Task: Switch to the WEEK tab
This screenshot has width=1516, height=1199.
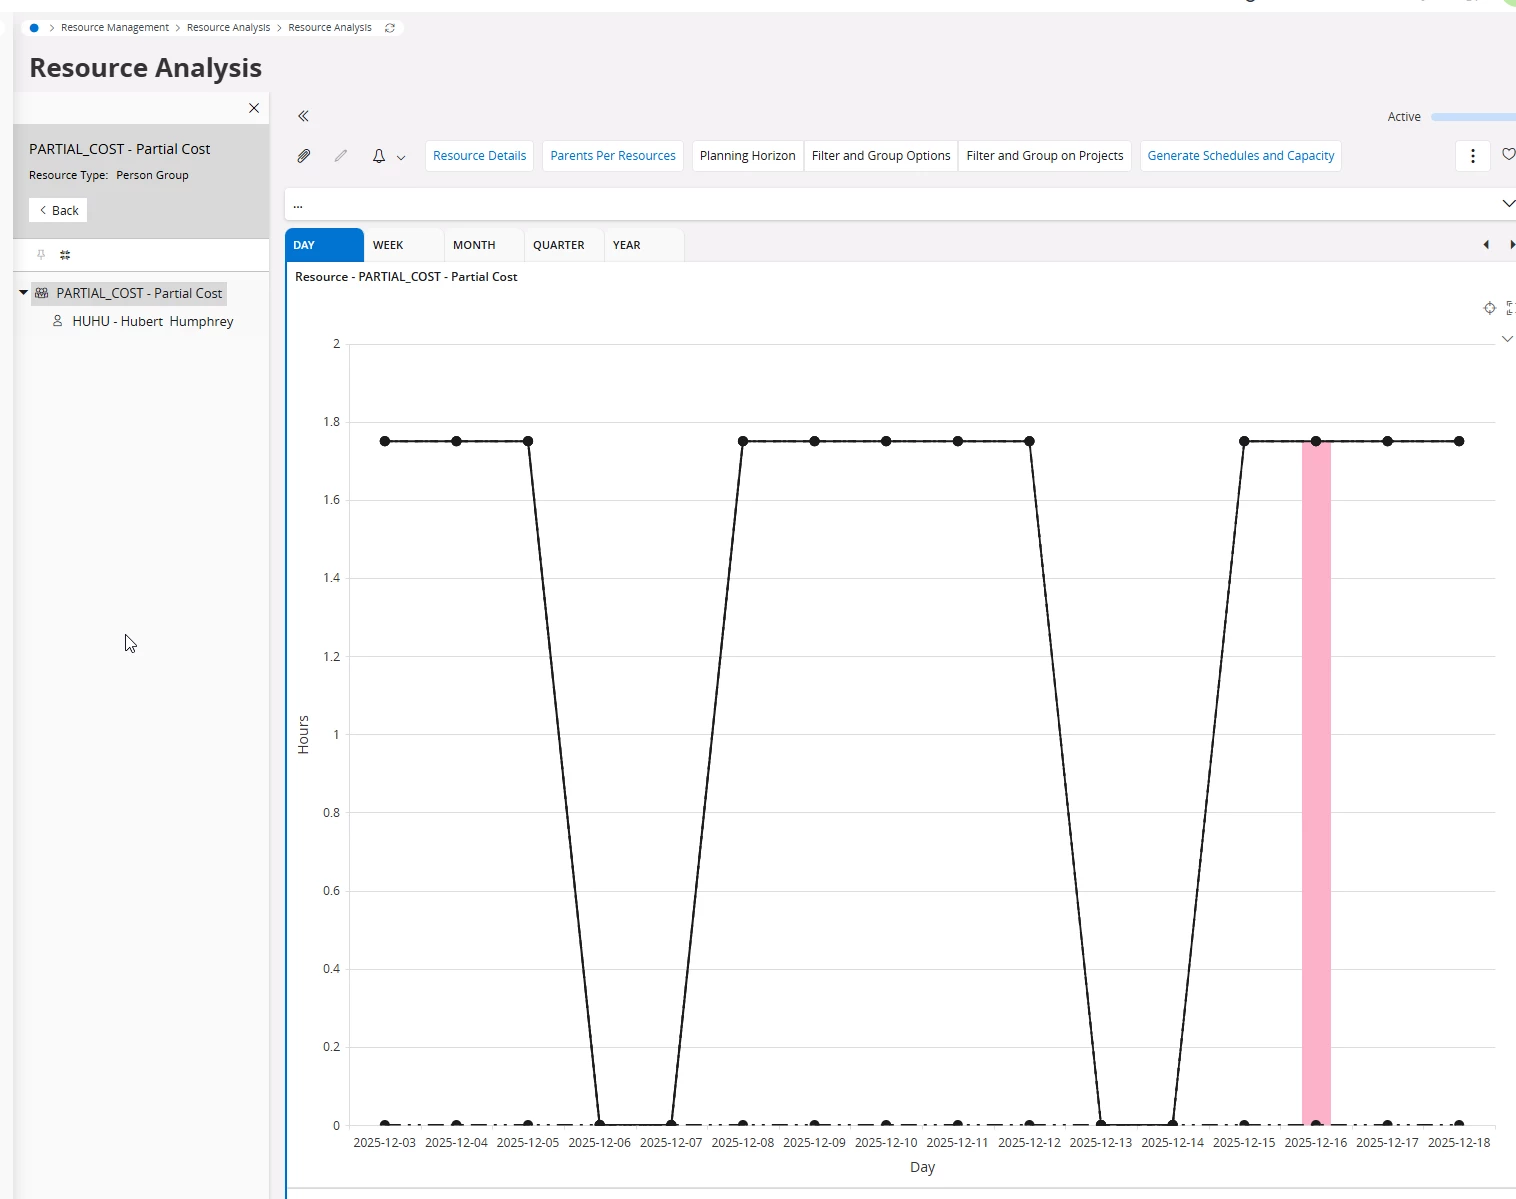Action: tap(388, 245)
